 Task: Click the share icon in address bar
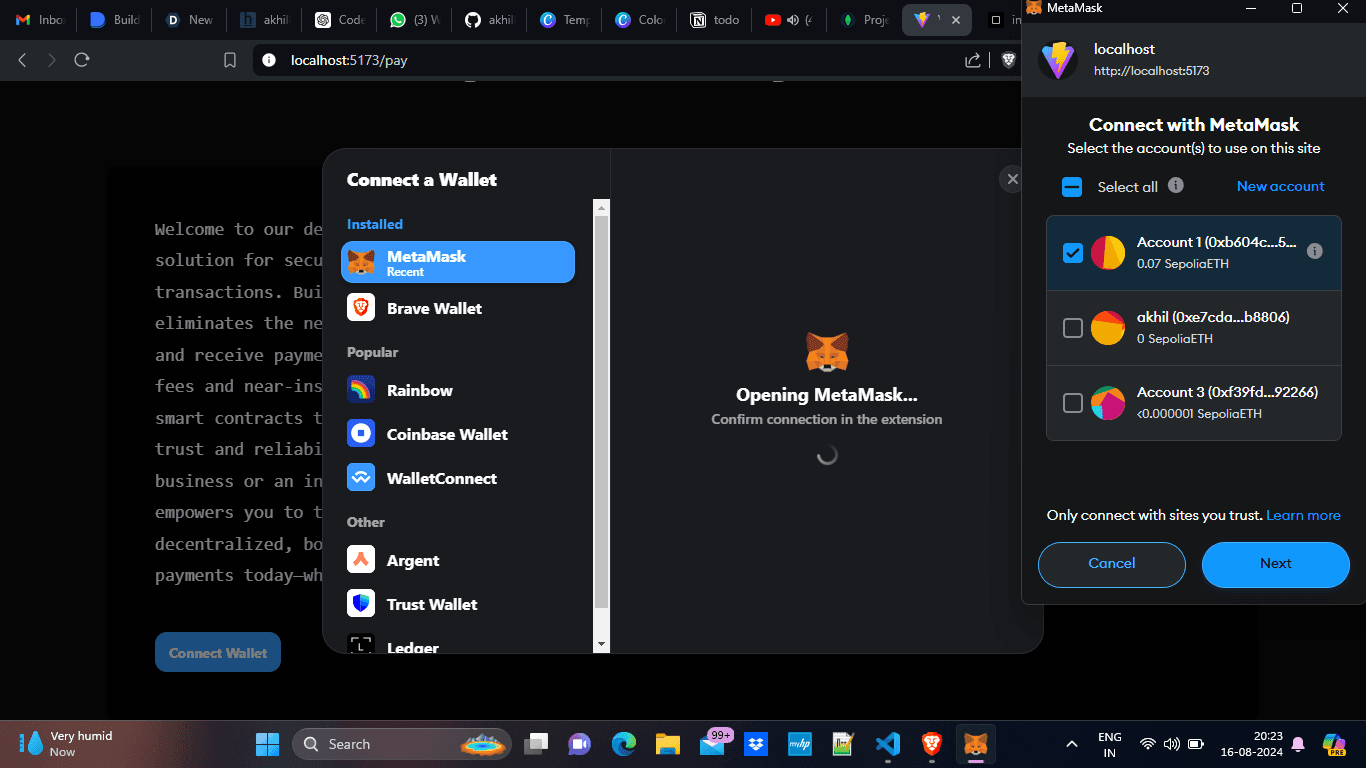pos(972,60)
